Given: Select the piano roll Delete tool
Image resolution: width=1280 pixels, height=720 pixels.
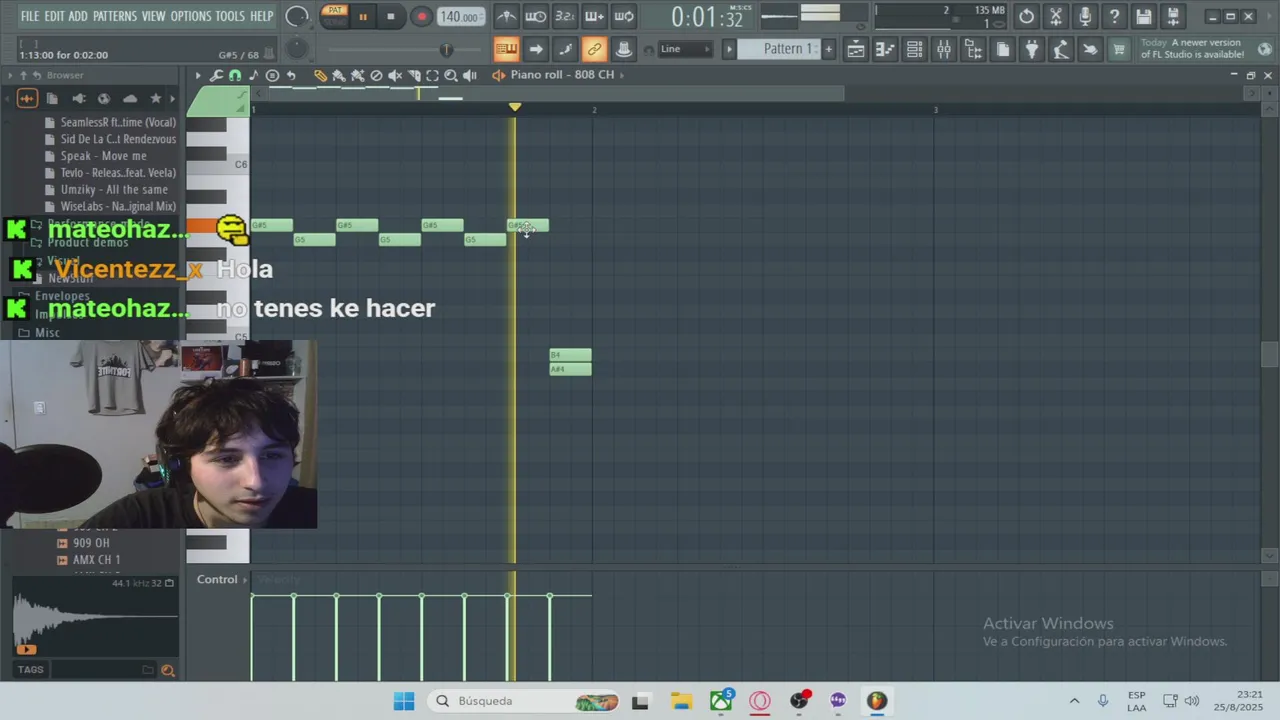Looking at the screenshot, I should (x=376, y=75).
